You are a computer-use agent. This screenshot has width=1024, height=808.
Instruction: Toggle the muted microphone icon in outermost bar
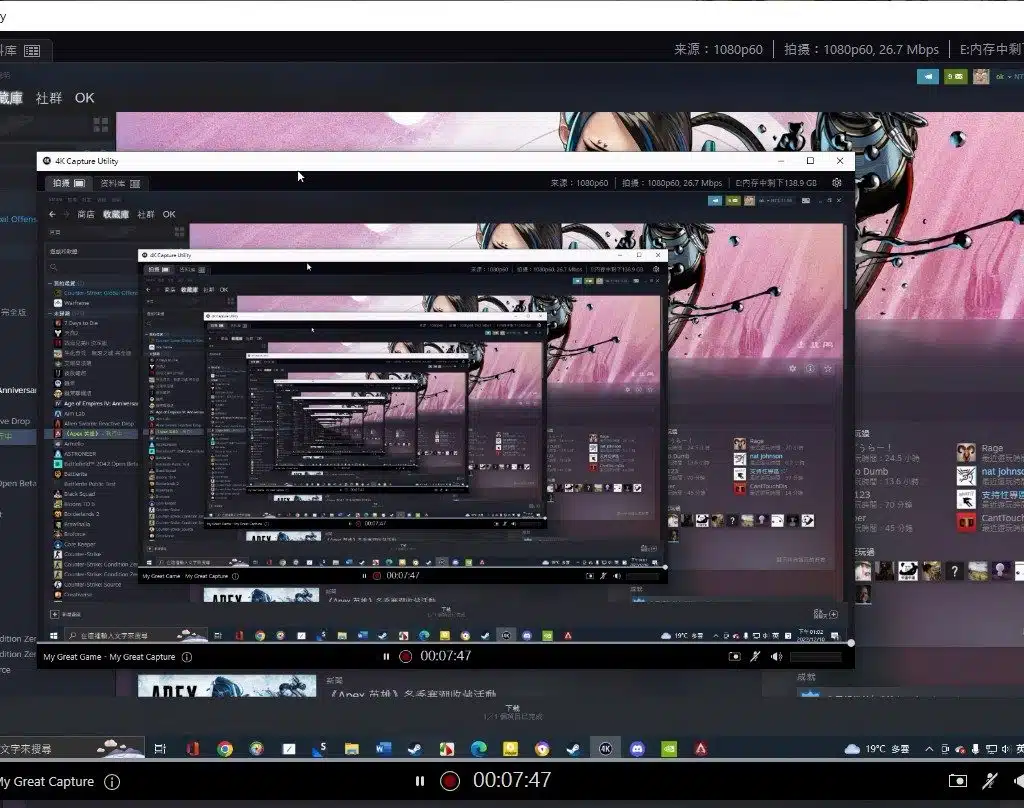(x=990, y=781)
